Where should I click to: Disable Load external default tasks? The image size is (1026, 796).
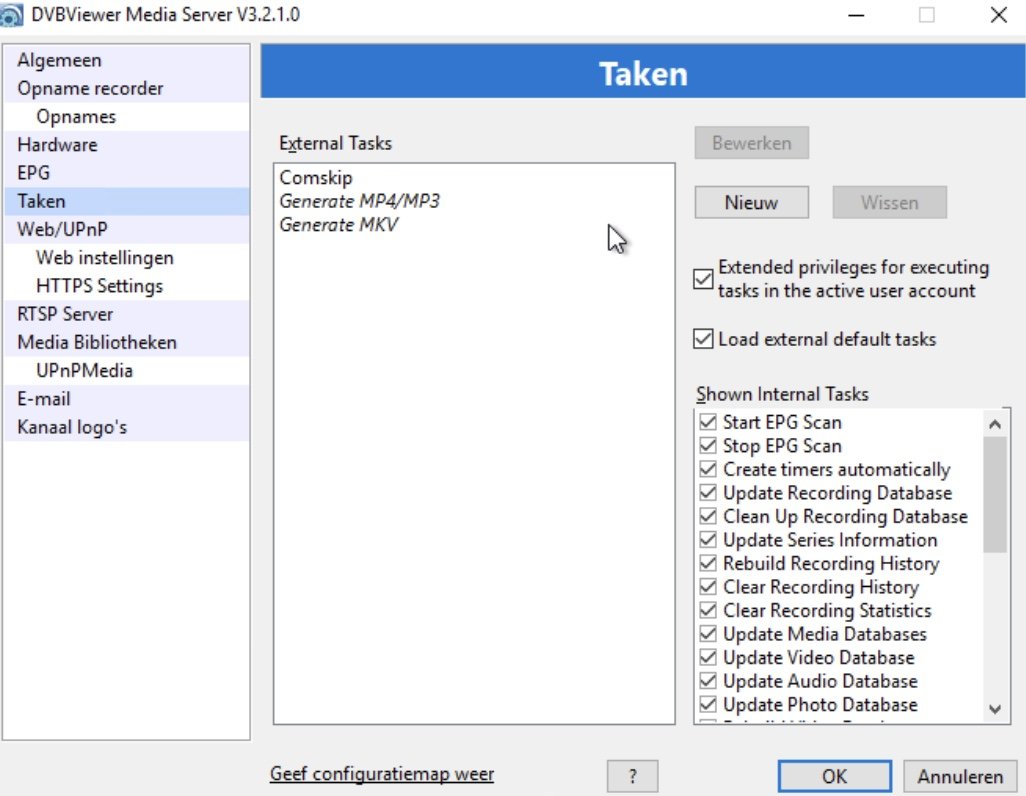pos(704,339)
